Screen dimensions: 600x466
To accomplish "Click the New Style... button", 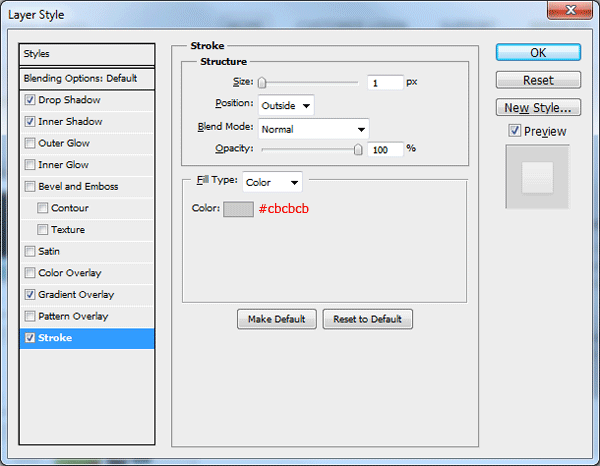I will (538, 107).
